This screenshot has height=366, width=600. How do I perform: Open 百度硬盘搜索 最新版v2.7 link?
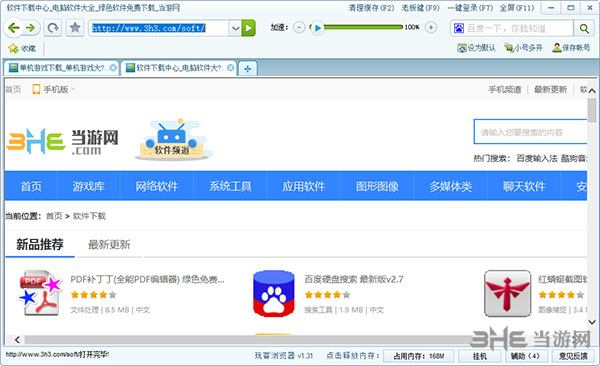pyautogui.click(x=354, y=279)
